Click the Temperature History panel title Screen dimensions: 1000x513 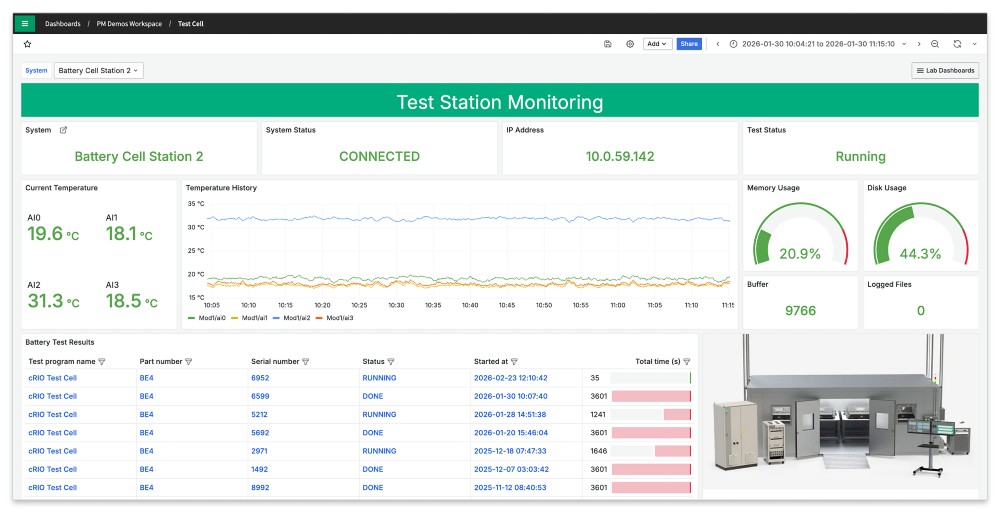pyautogui.click(x=221, y=188)
